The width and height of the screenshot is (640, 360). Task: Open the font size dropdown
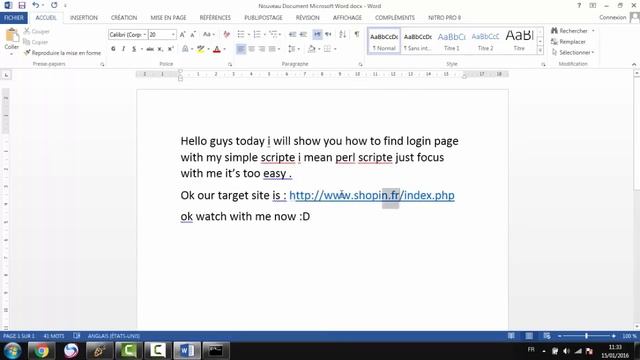pos(173,35)
